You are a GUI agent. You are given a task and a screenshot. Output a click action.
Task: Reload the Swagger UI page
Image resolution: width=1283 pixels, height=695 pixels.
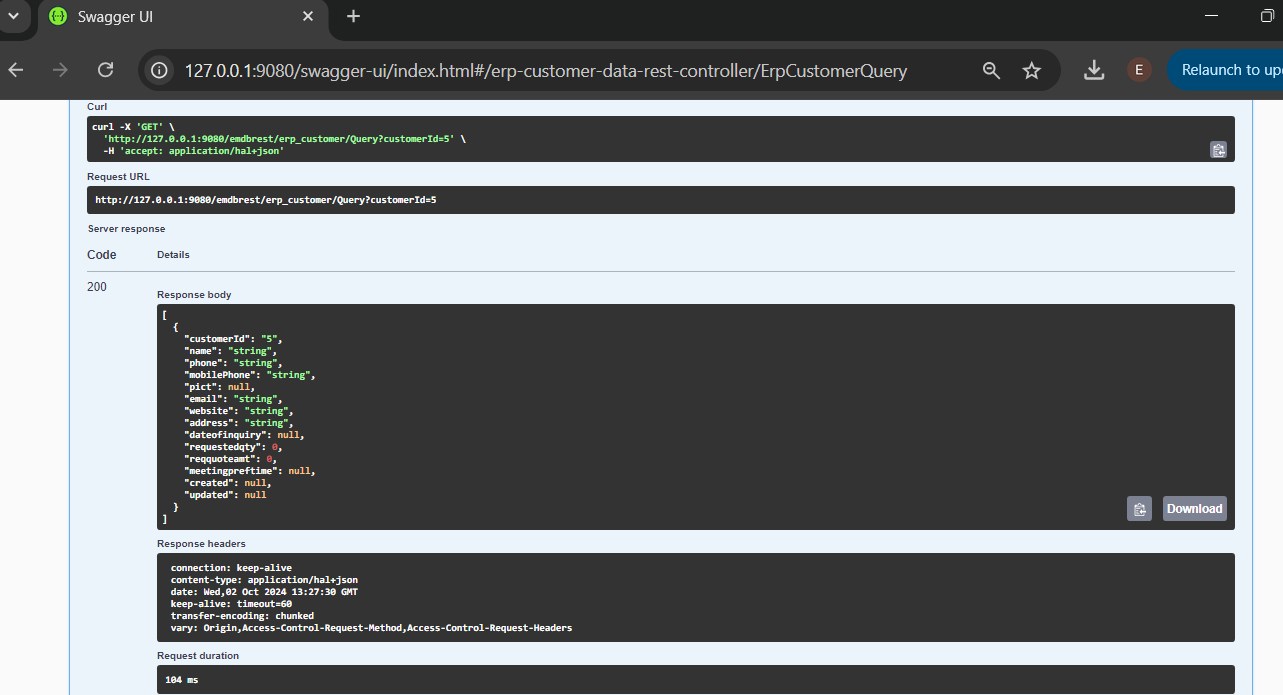(x=105, y=70)
